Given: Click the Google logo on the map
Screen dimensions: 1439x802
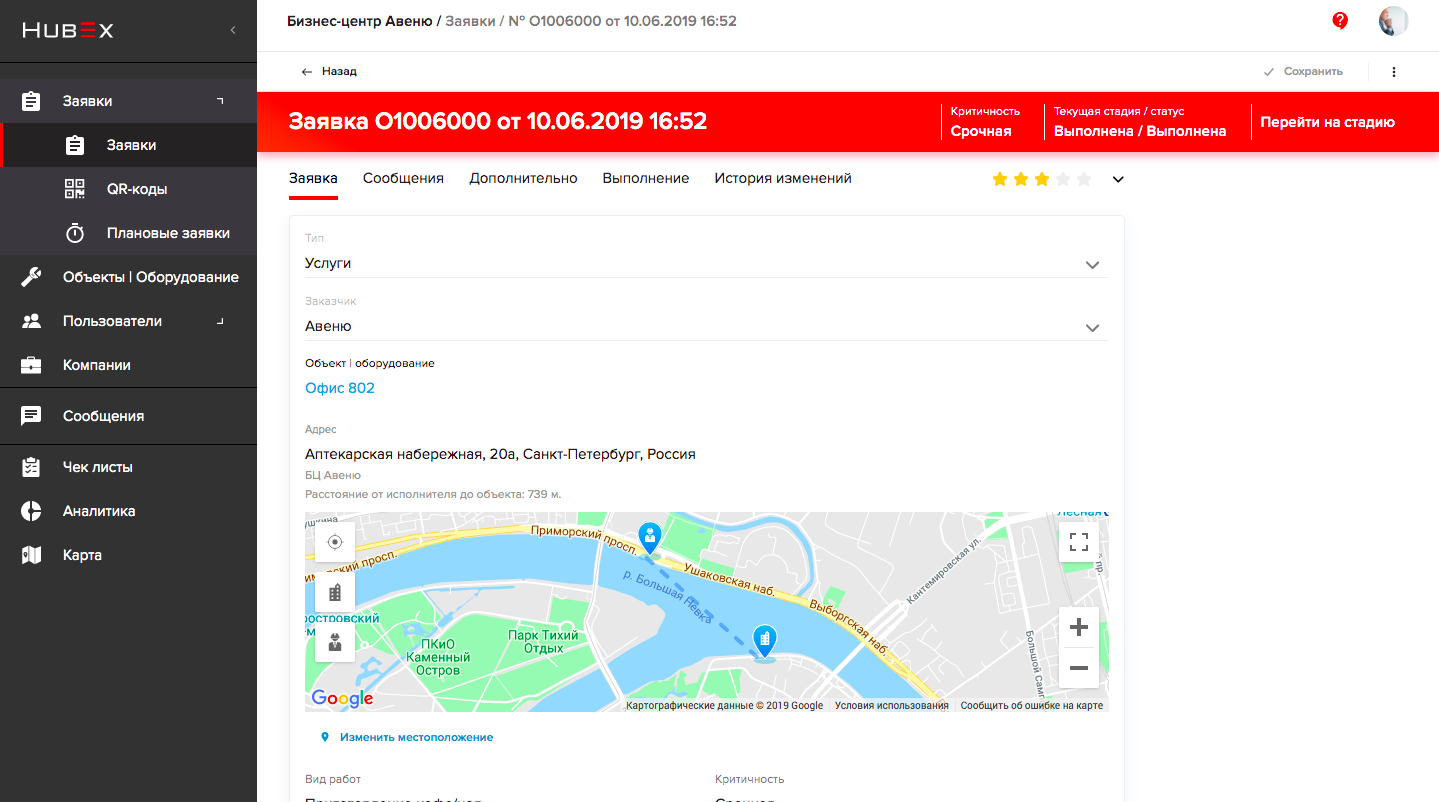Looking at the screenshot, I should [x=342, y=698].
